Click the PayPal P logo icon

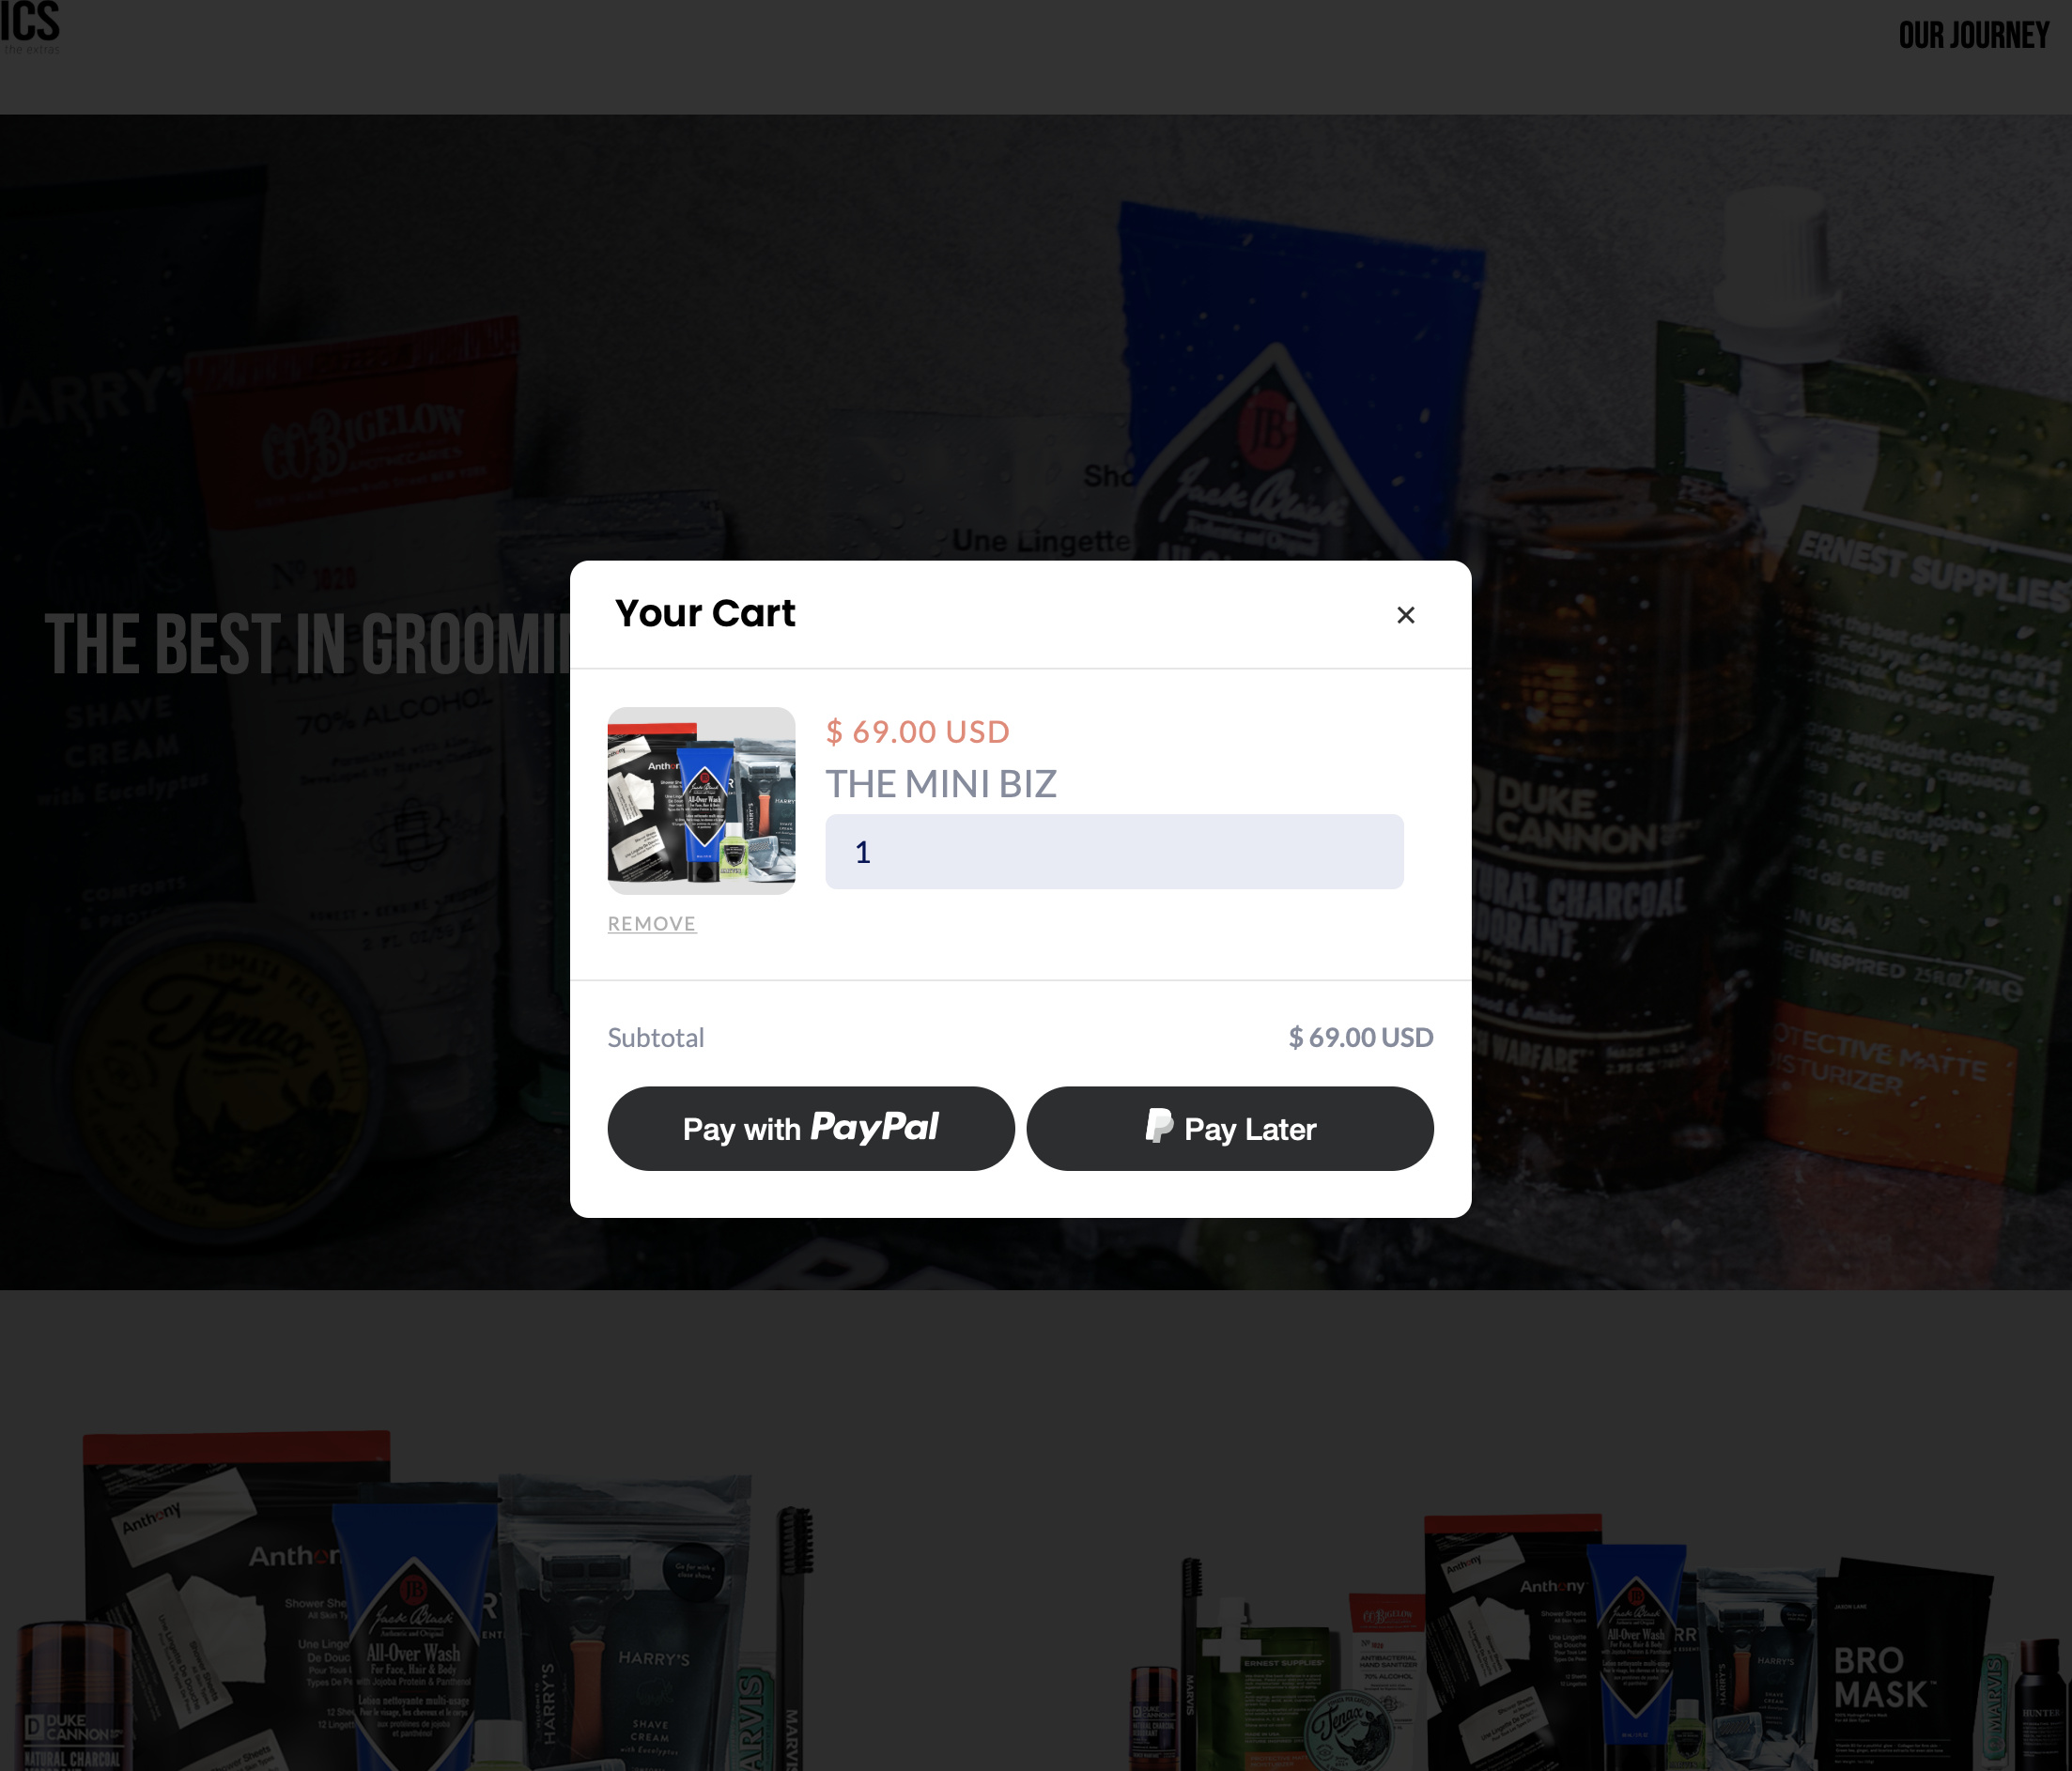click(1159, 1126)
